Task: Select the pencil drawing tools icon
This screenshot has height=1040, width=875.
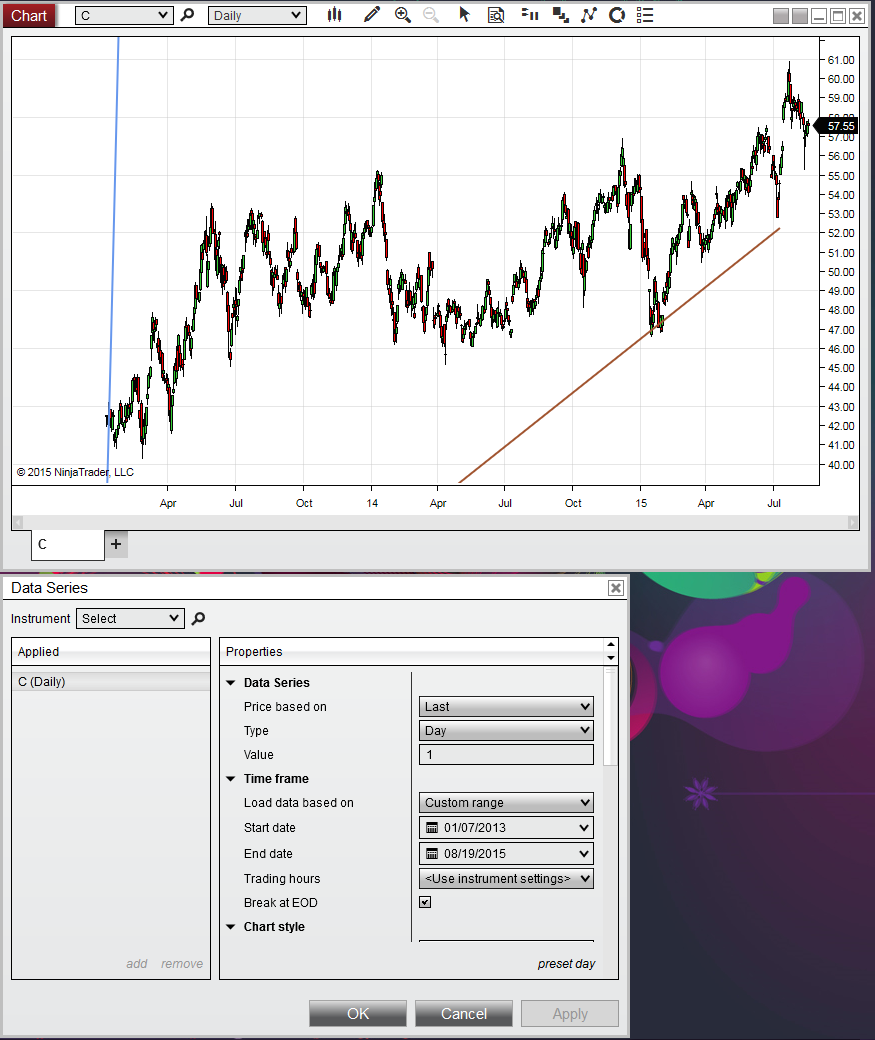Action: coord(371,15)
